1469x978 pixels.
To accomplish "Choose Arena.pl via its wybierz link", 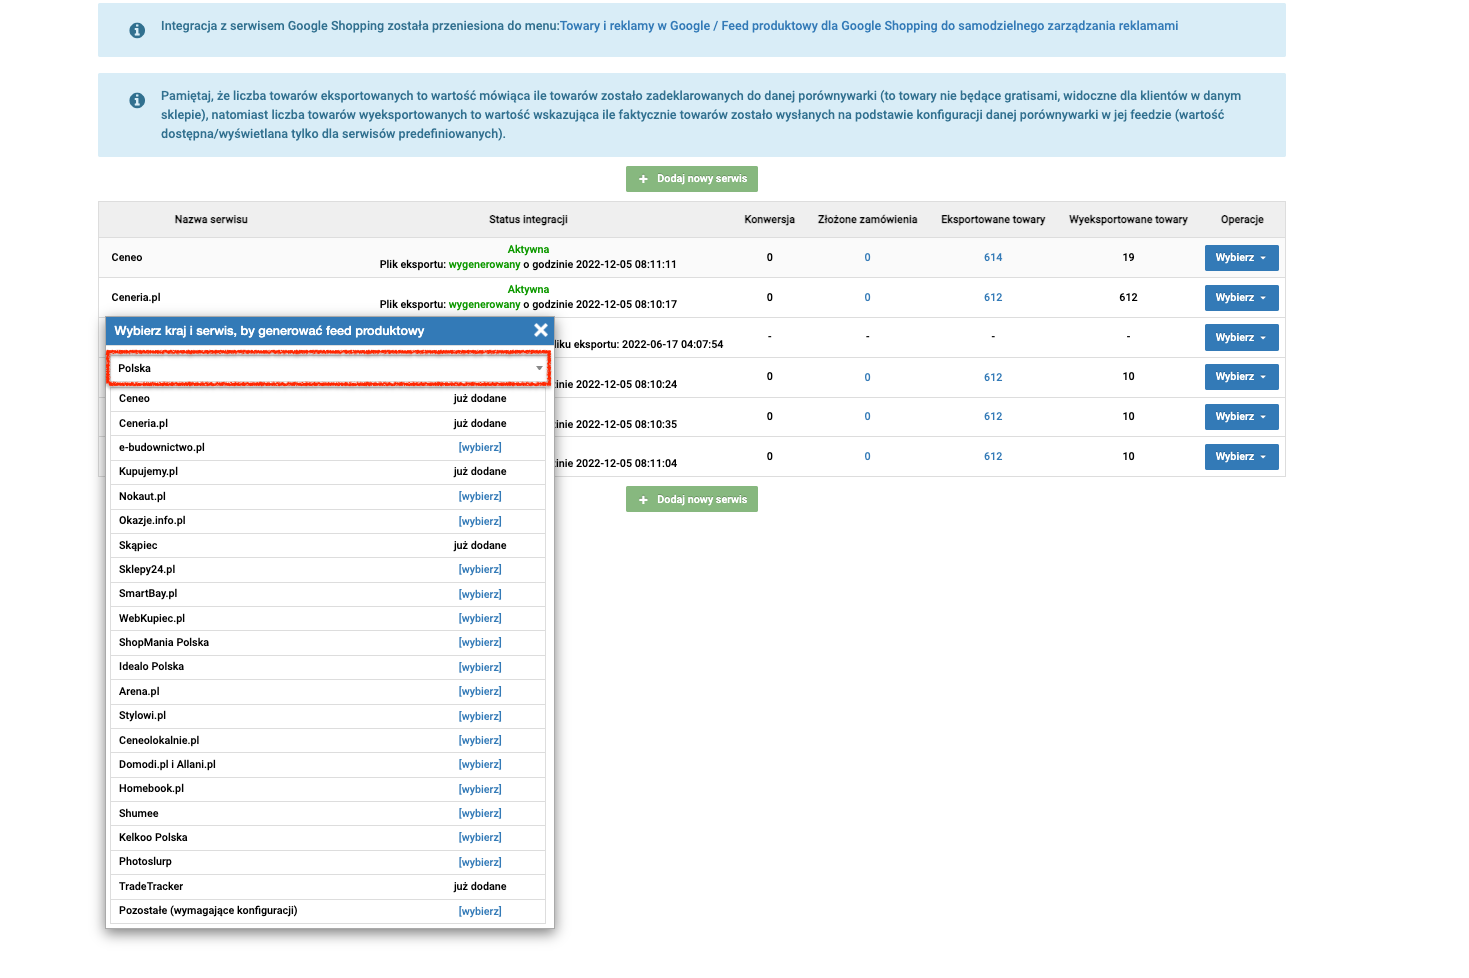I will (x=480, y=691).
